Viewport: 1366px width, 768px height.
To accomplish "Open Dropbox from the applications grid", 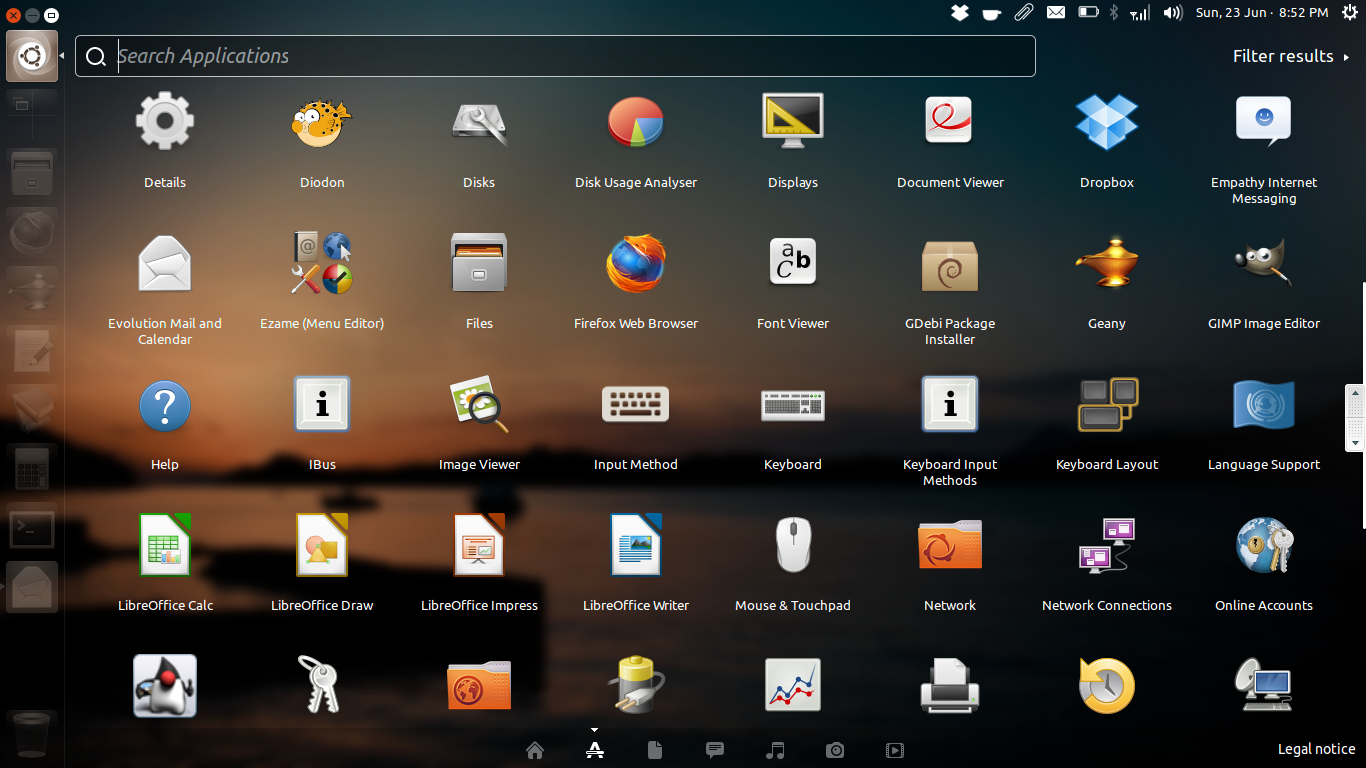I will tap(1107, 122).
